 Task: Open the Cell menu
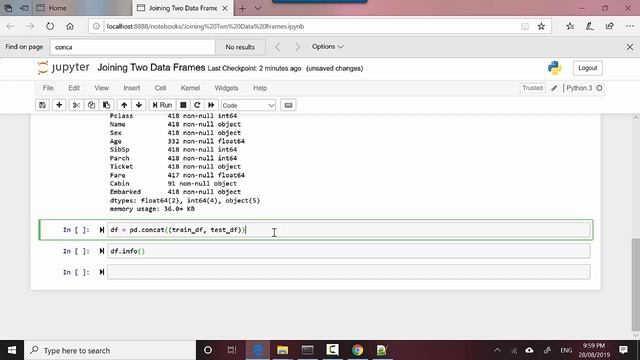click(x=160, y=88)
